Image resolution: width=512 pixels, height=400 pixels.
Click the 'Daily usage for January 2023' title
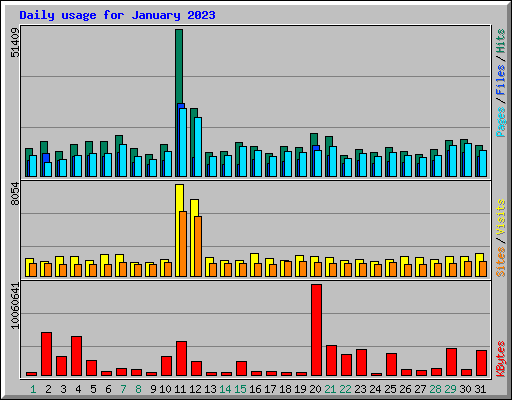pyautogui.click(x=117, y=15)
